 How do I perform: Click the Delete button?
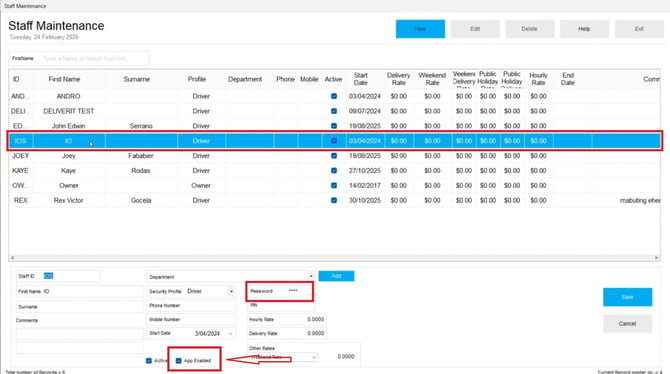coord(529,29)
